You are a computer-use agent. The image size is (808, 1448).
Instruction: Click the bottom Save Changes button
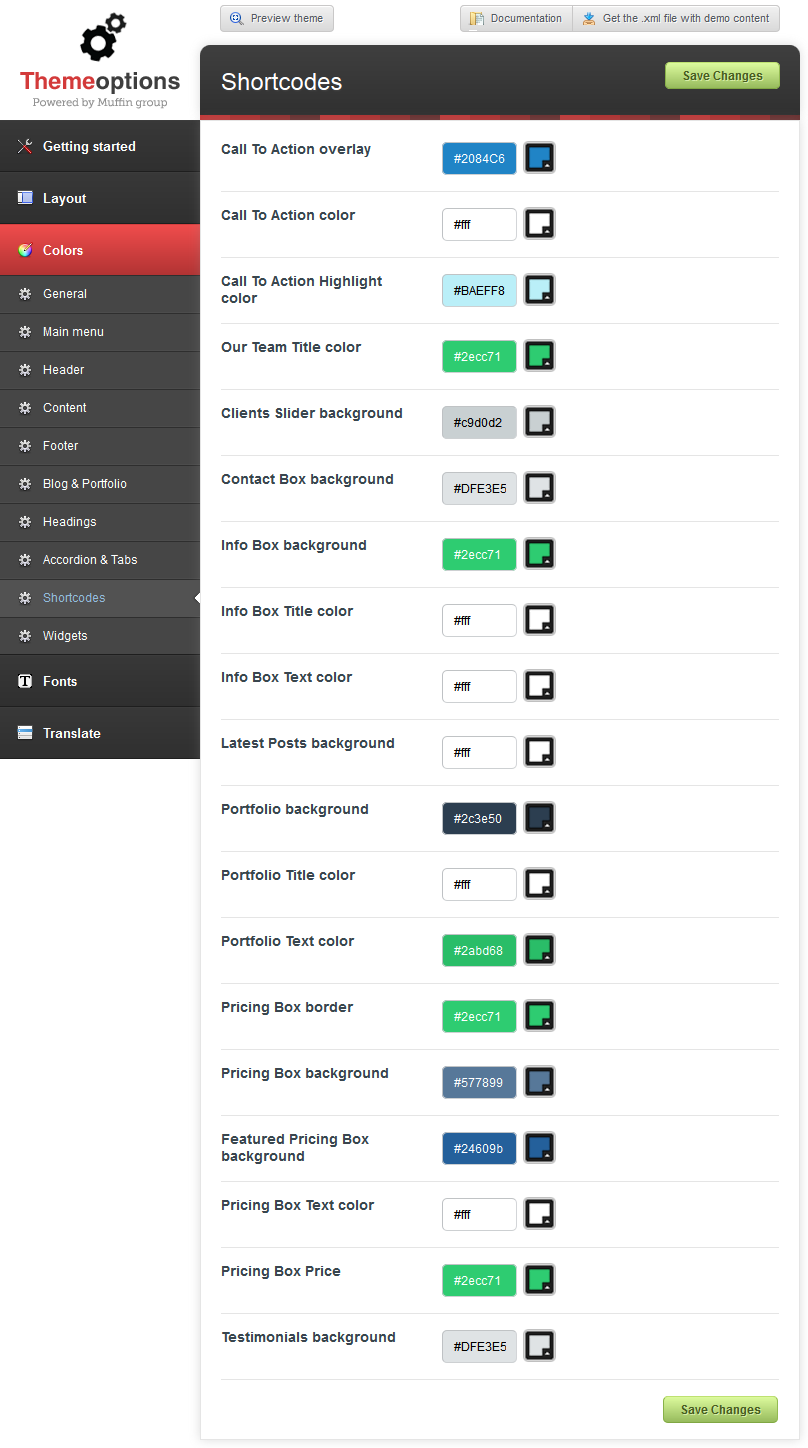tap(720, 1410)
